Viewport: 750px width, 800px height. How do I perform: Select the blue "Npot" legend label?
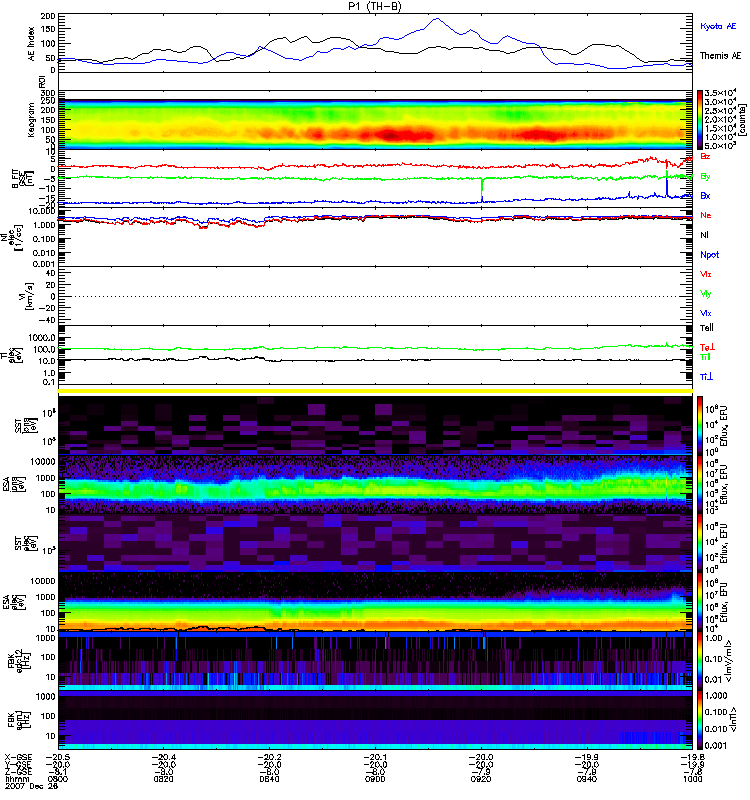pyautogui.click(x=710, y=255)
